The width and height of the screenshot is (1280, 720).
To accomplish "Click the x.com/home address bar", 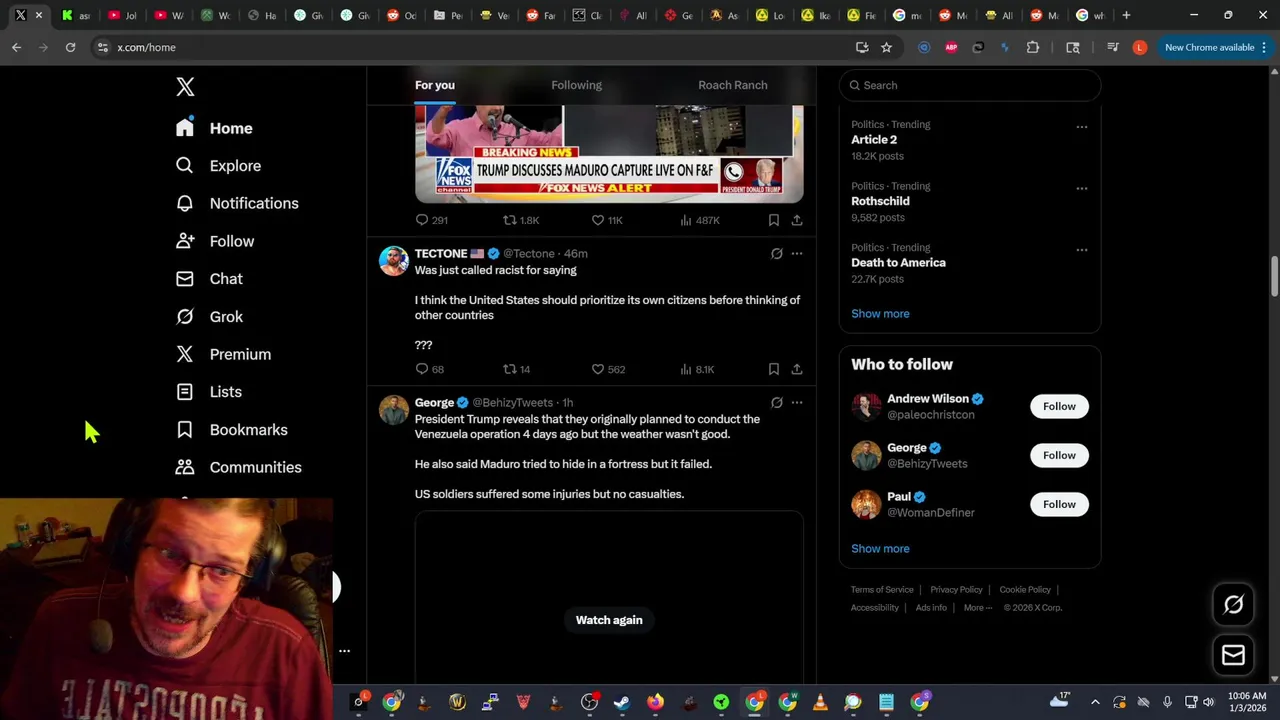I will [x=480, y=47].
